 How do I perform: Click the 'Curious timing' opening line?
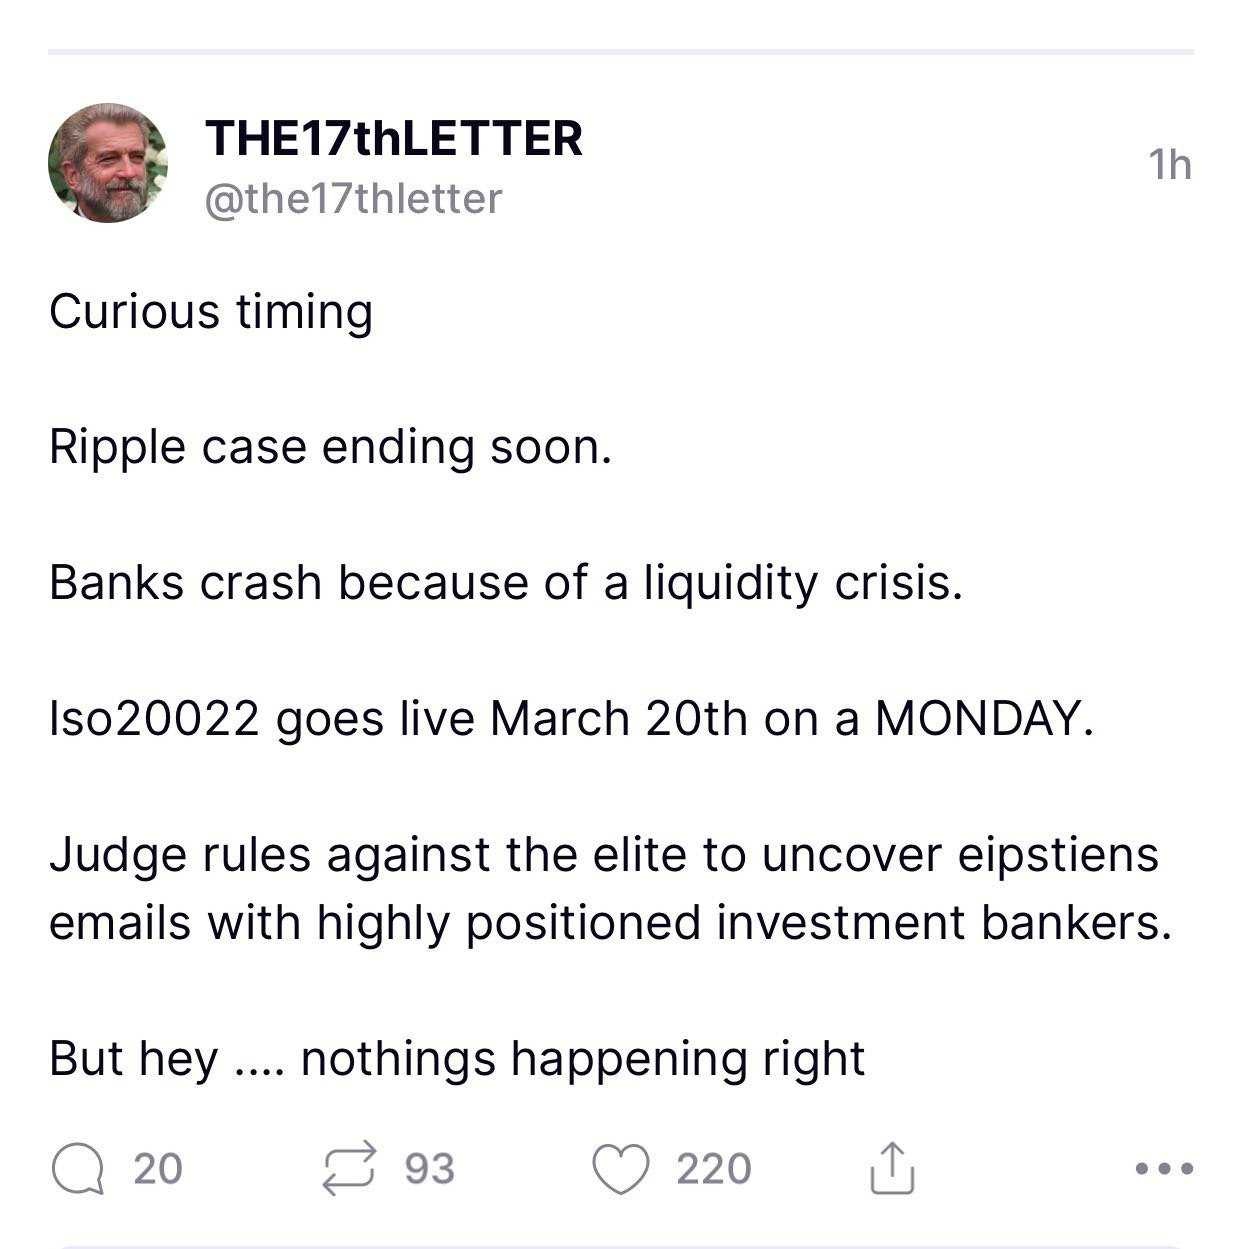click(x=211, y=312)
